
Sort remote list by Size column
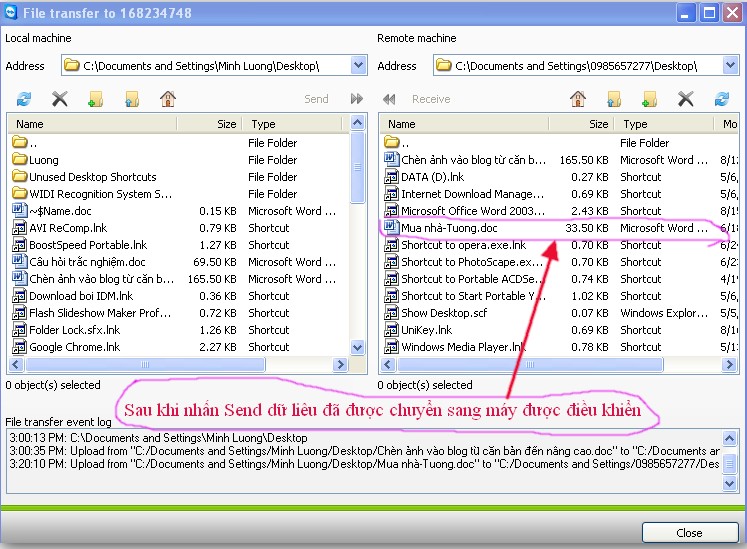coord(582,124)
